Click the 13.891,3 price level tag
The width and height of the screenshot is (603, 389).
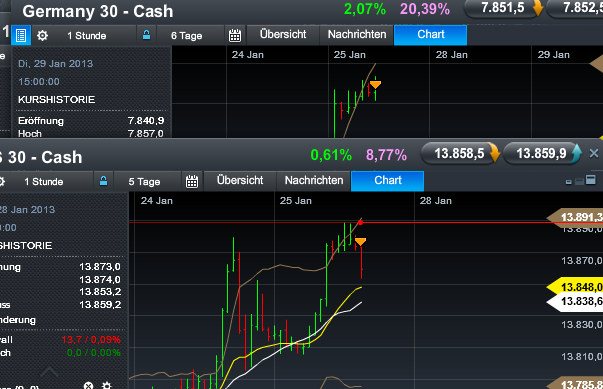[576, 217]
